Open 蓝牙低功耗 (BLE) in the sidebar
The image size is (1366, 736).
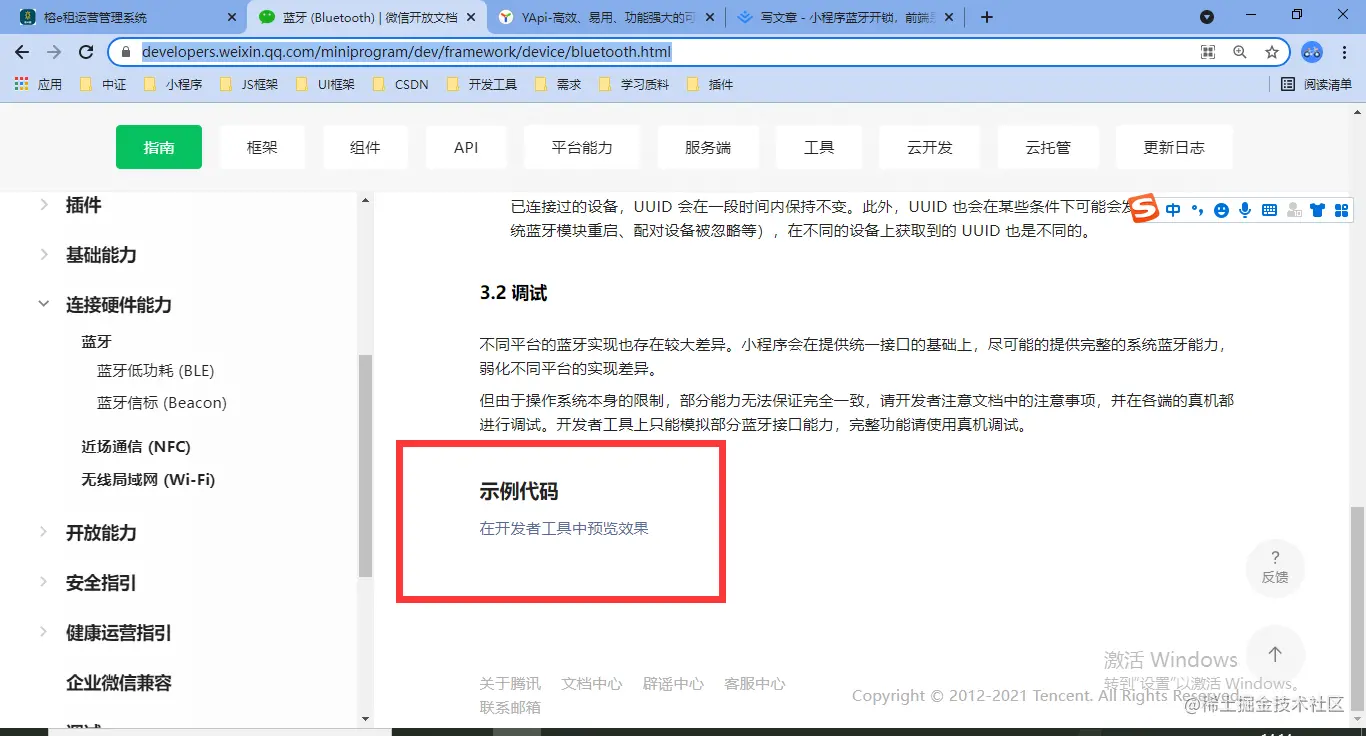(x=156, y=371)
